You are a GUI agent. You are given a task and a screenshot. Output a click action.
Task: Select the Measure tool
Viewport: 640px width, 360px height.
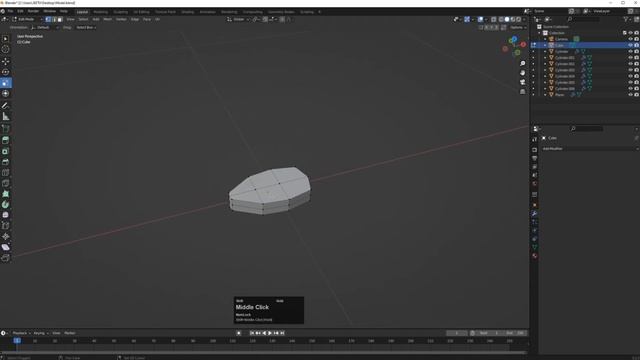pyautogui.click(x=6, y=117)
